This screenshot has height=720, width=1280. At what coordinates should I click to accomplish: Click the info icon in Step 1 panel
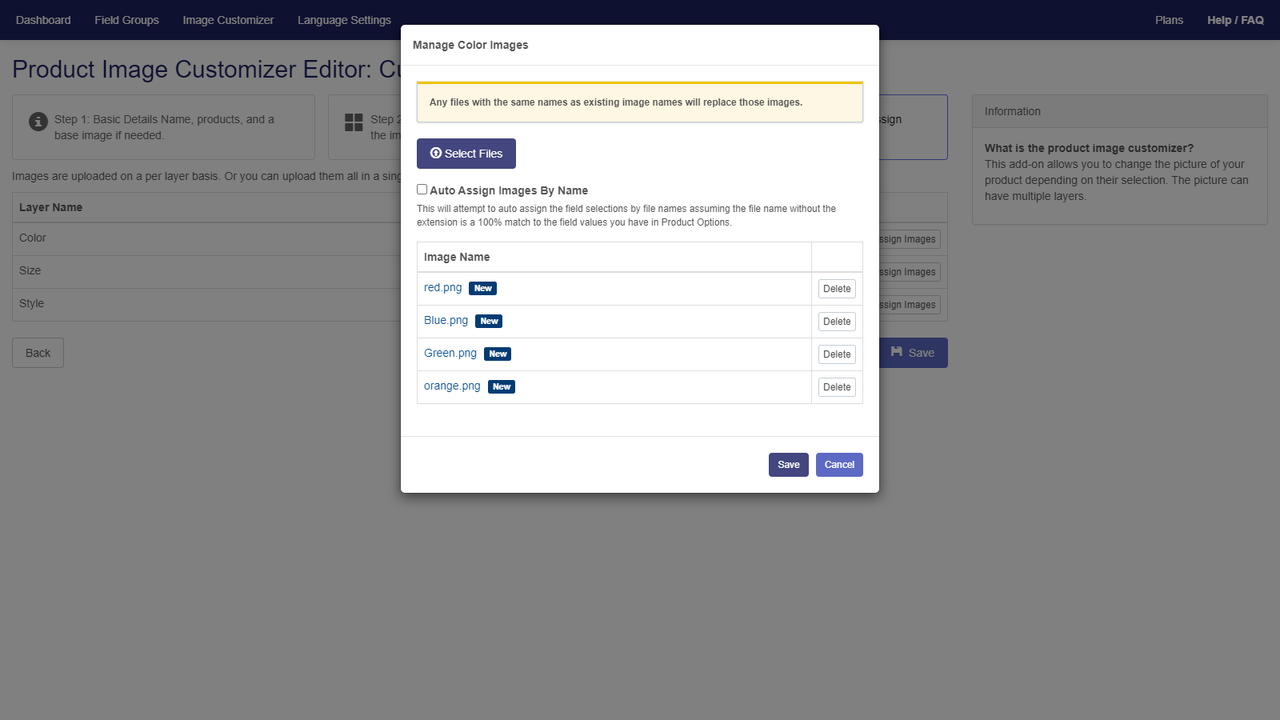tap(37, 121)
